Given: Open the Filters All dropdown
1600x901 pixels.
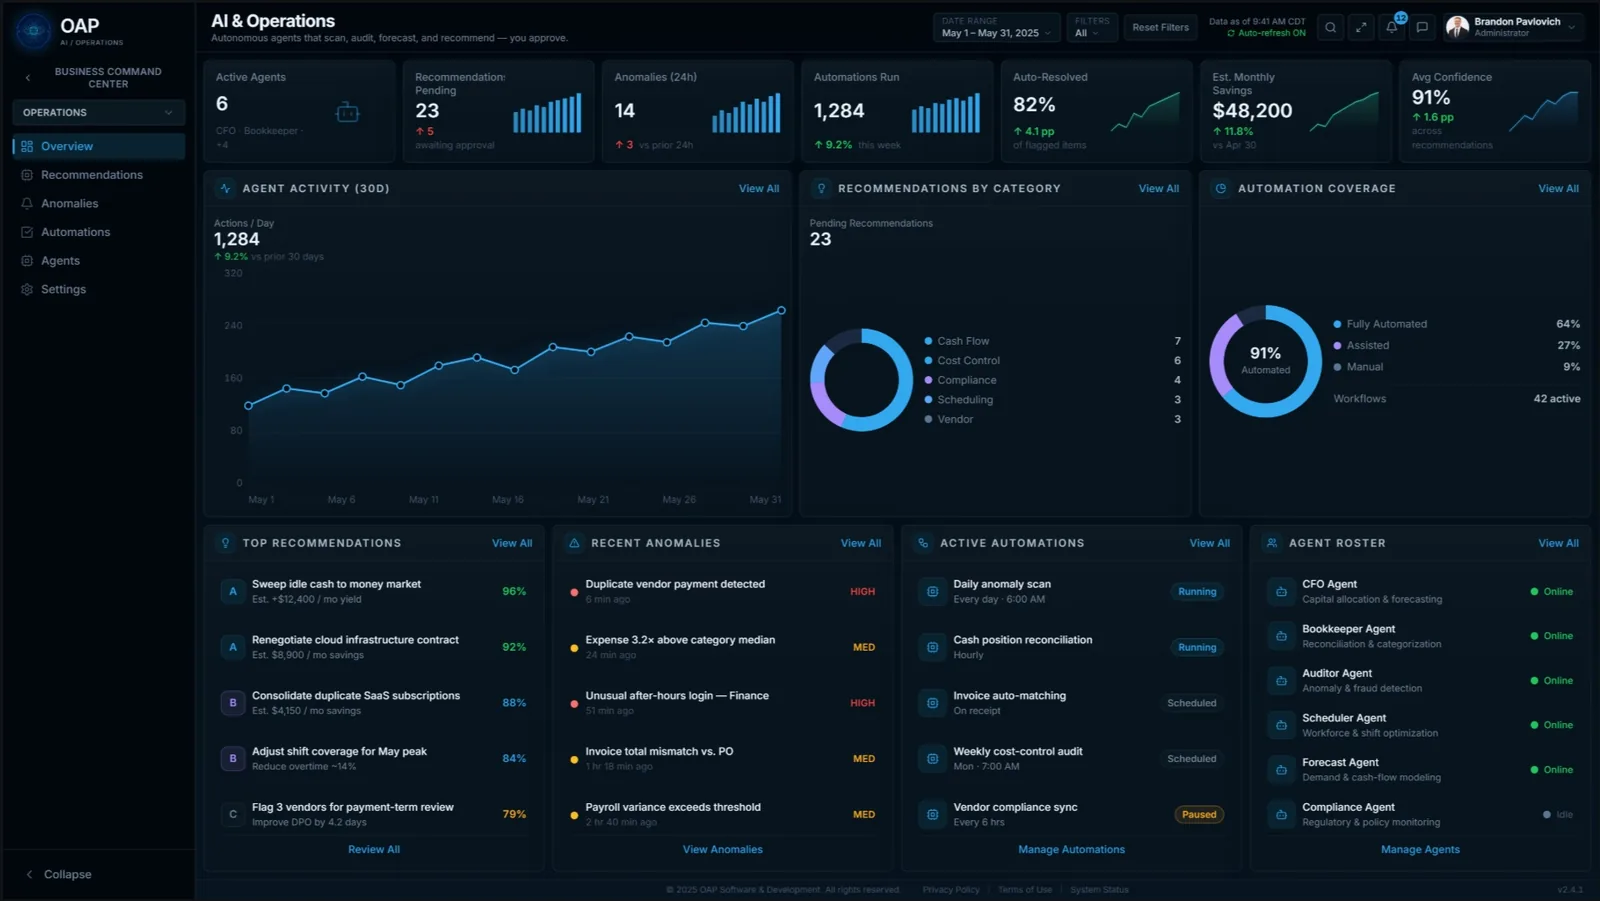Looking at the screenshot, I should pos(1091,28).
